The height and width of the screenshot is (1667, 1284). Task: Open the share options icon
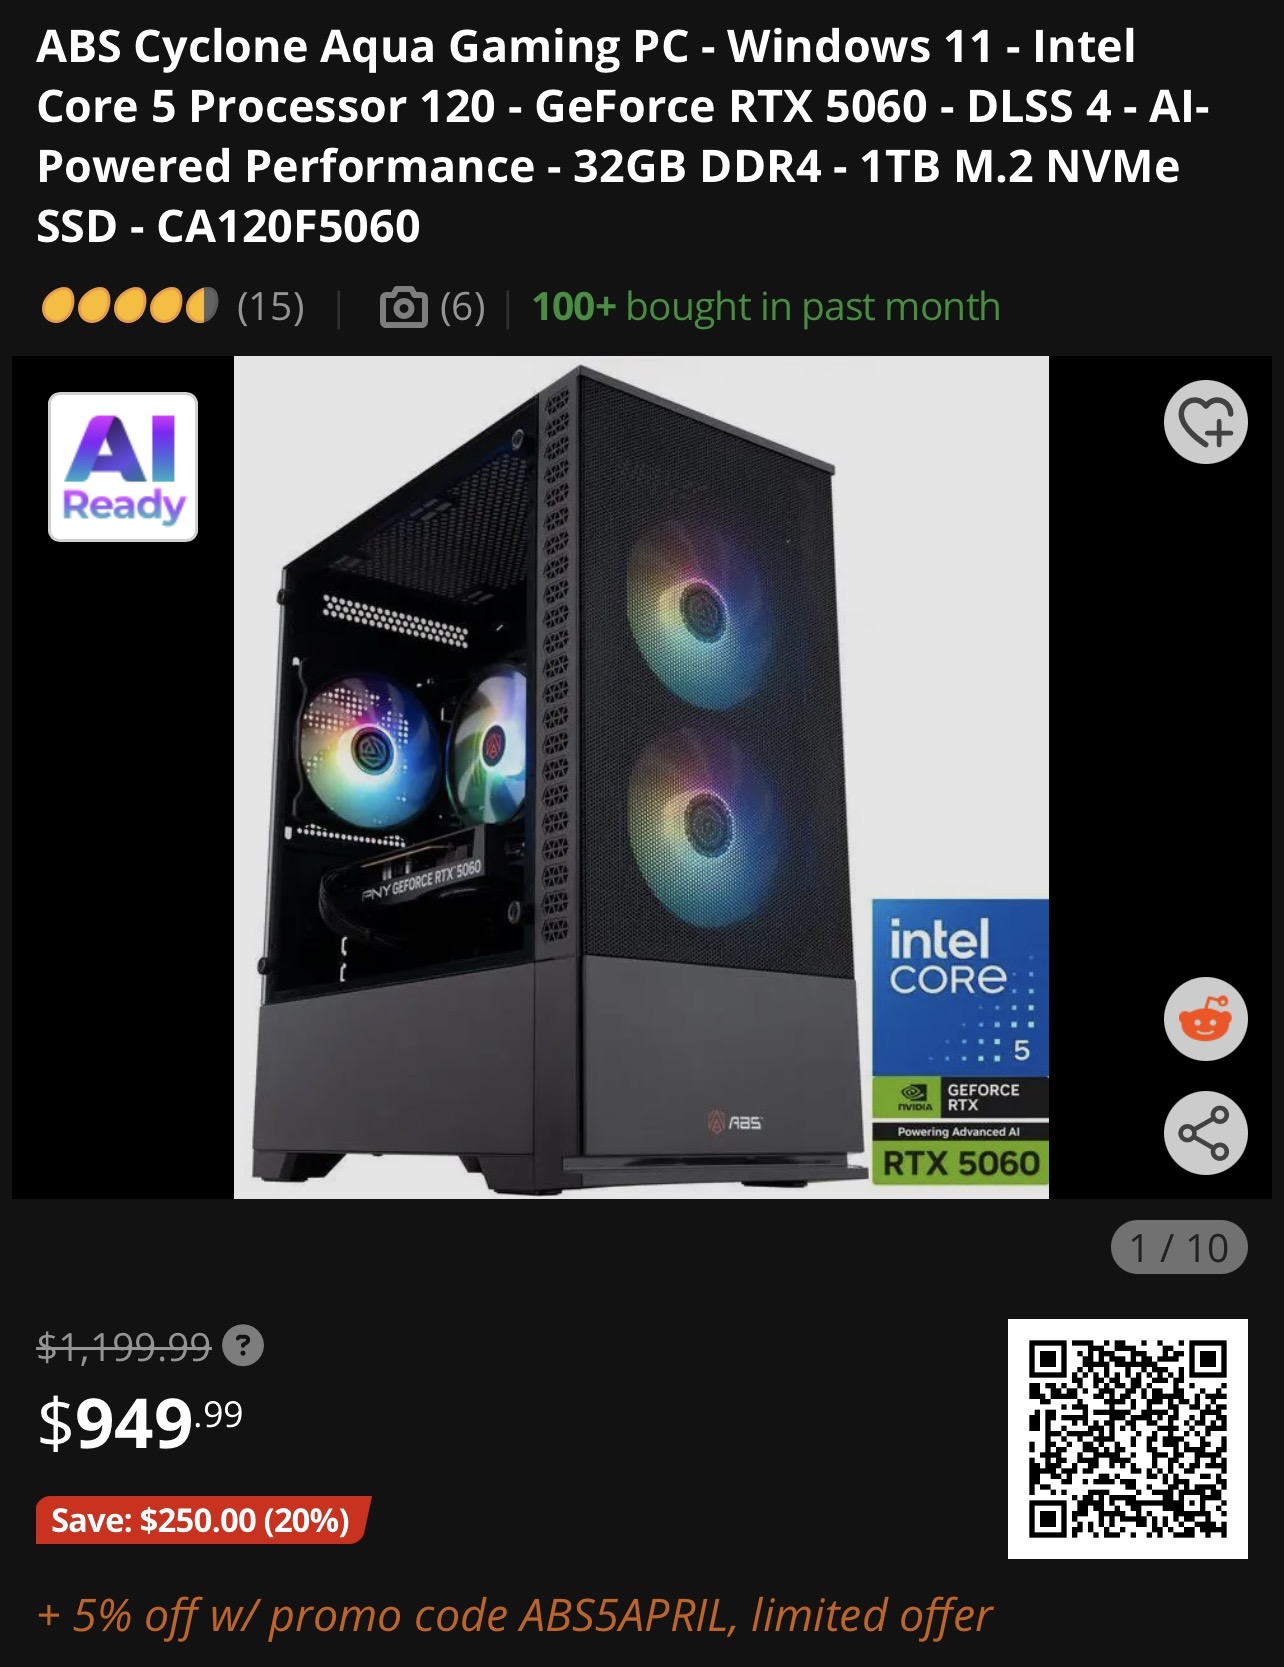(x=1205, y=1133)
